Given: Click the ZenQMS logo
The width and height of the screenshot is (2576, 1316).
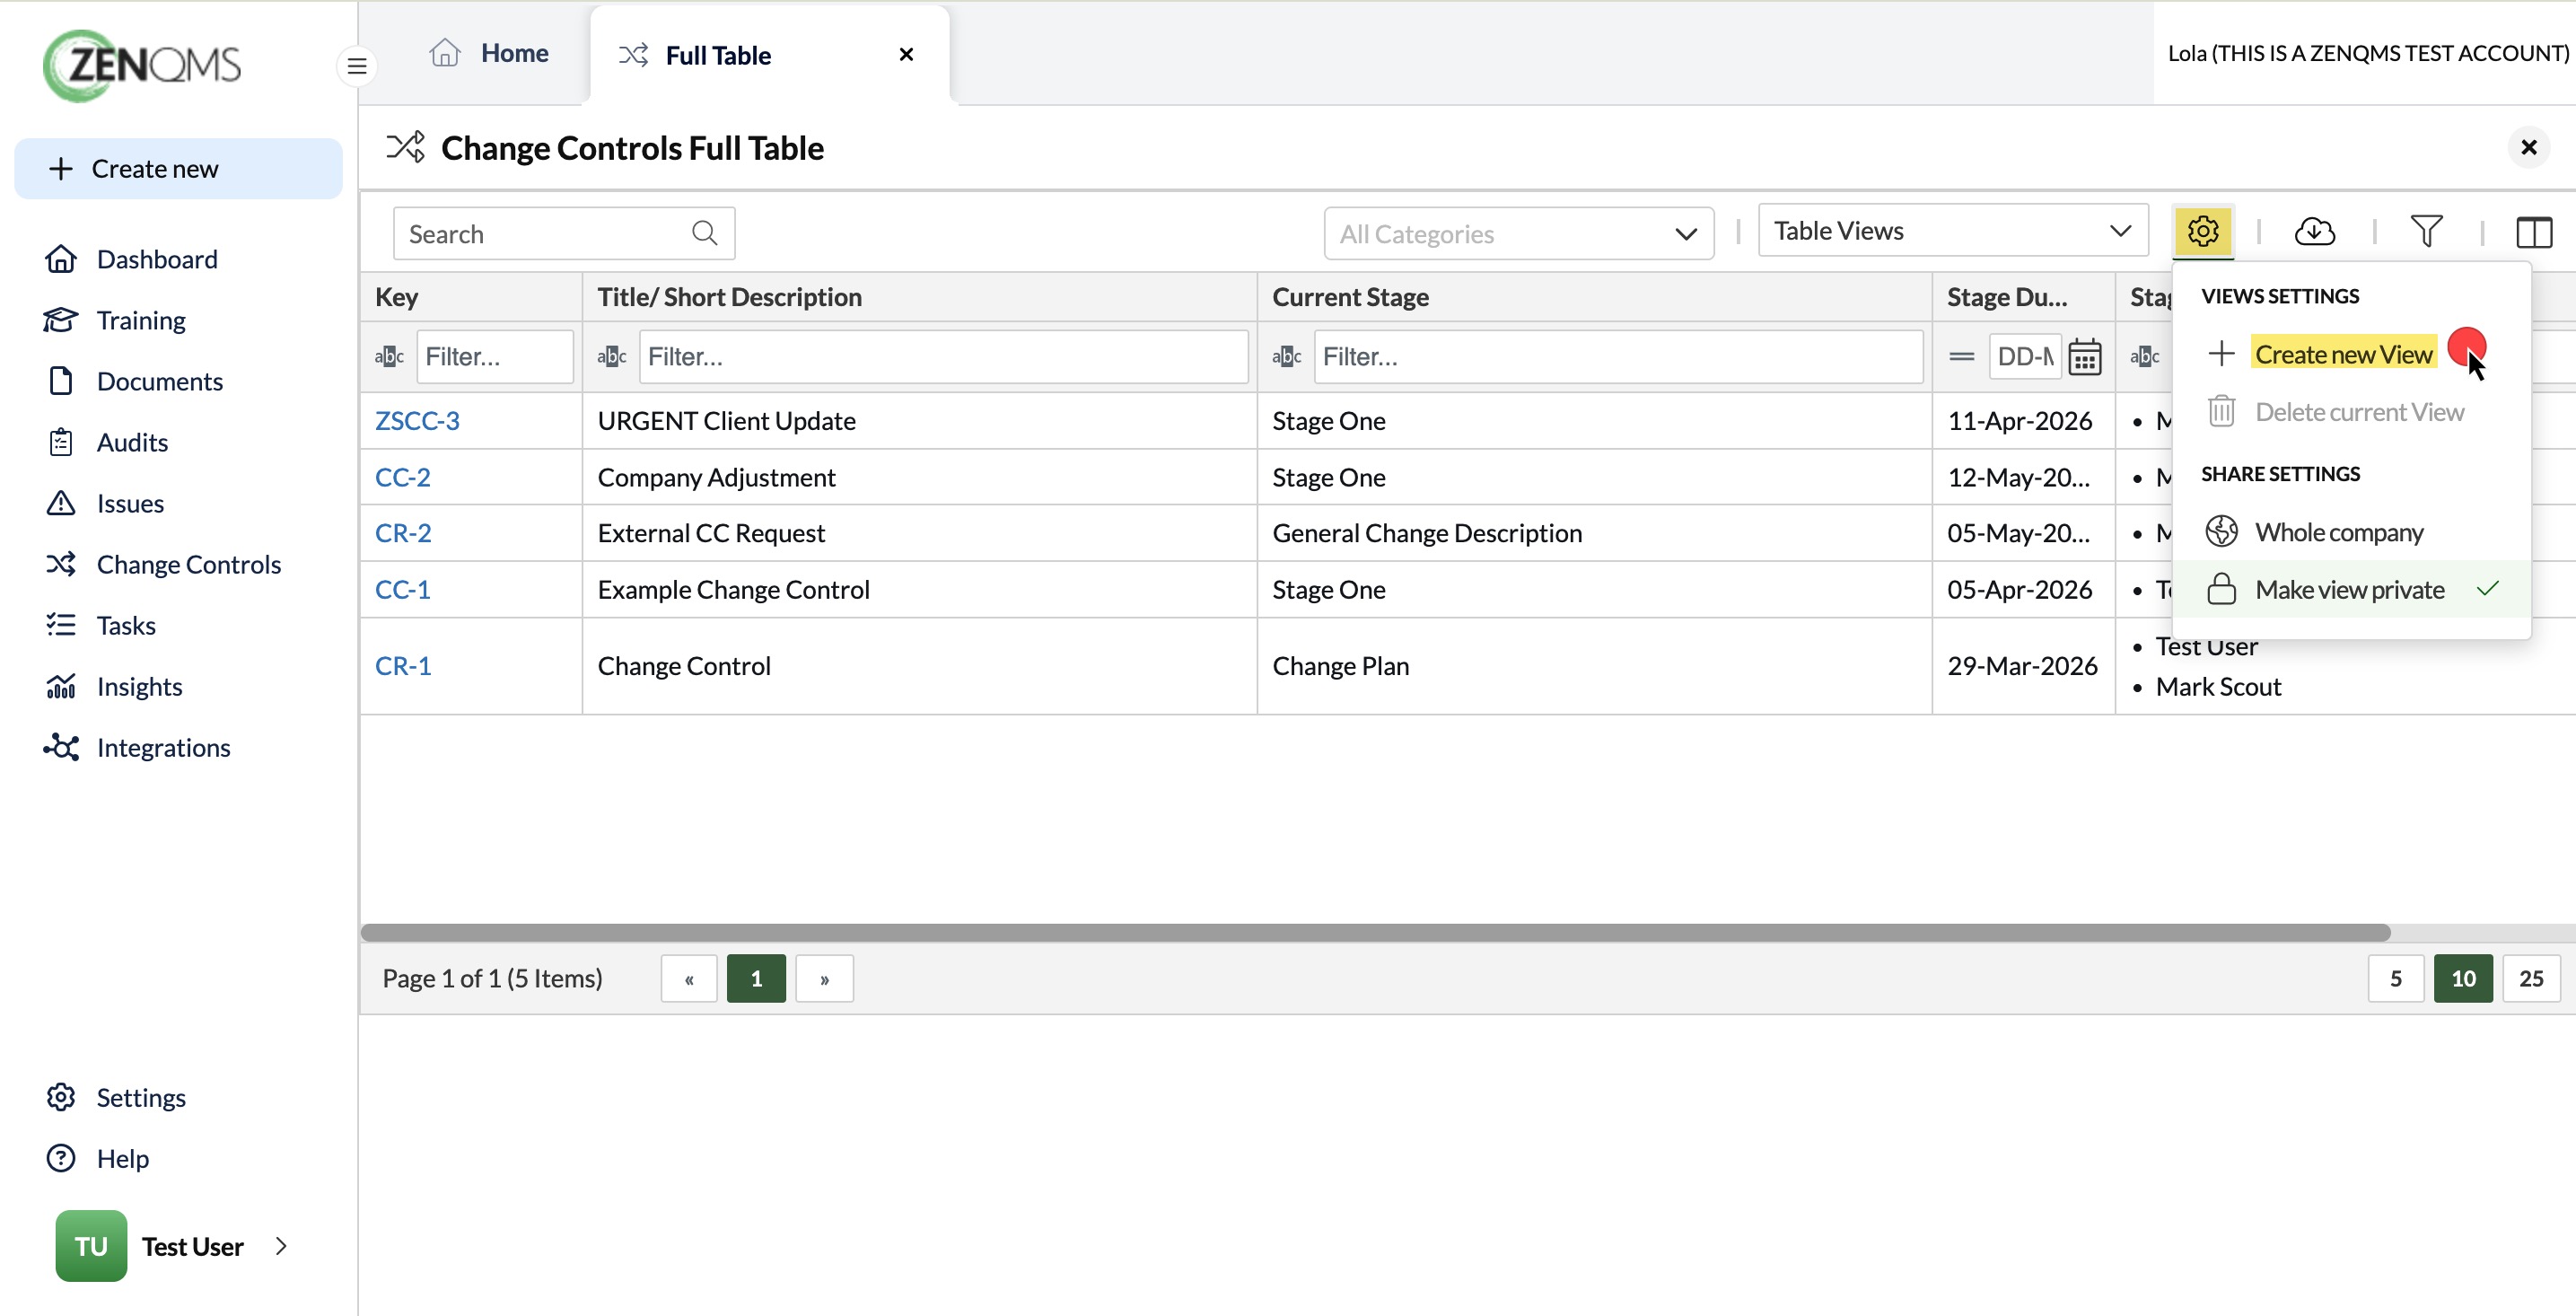Looking at the screenshot, I should pyautogui.click(x=142, y=65).
